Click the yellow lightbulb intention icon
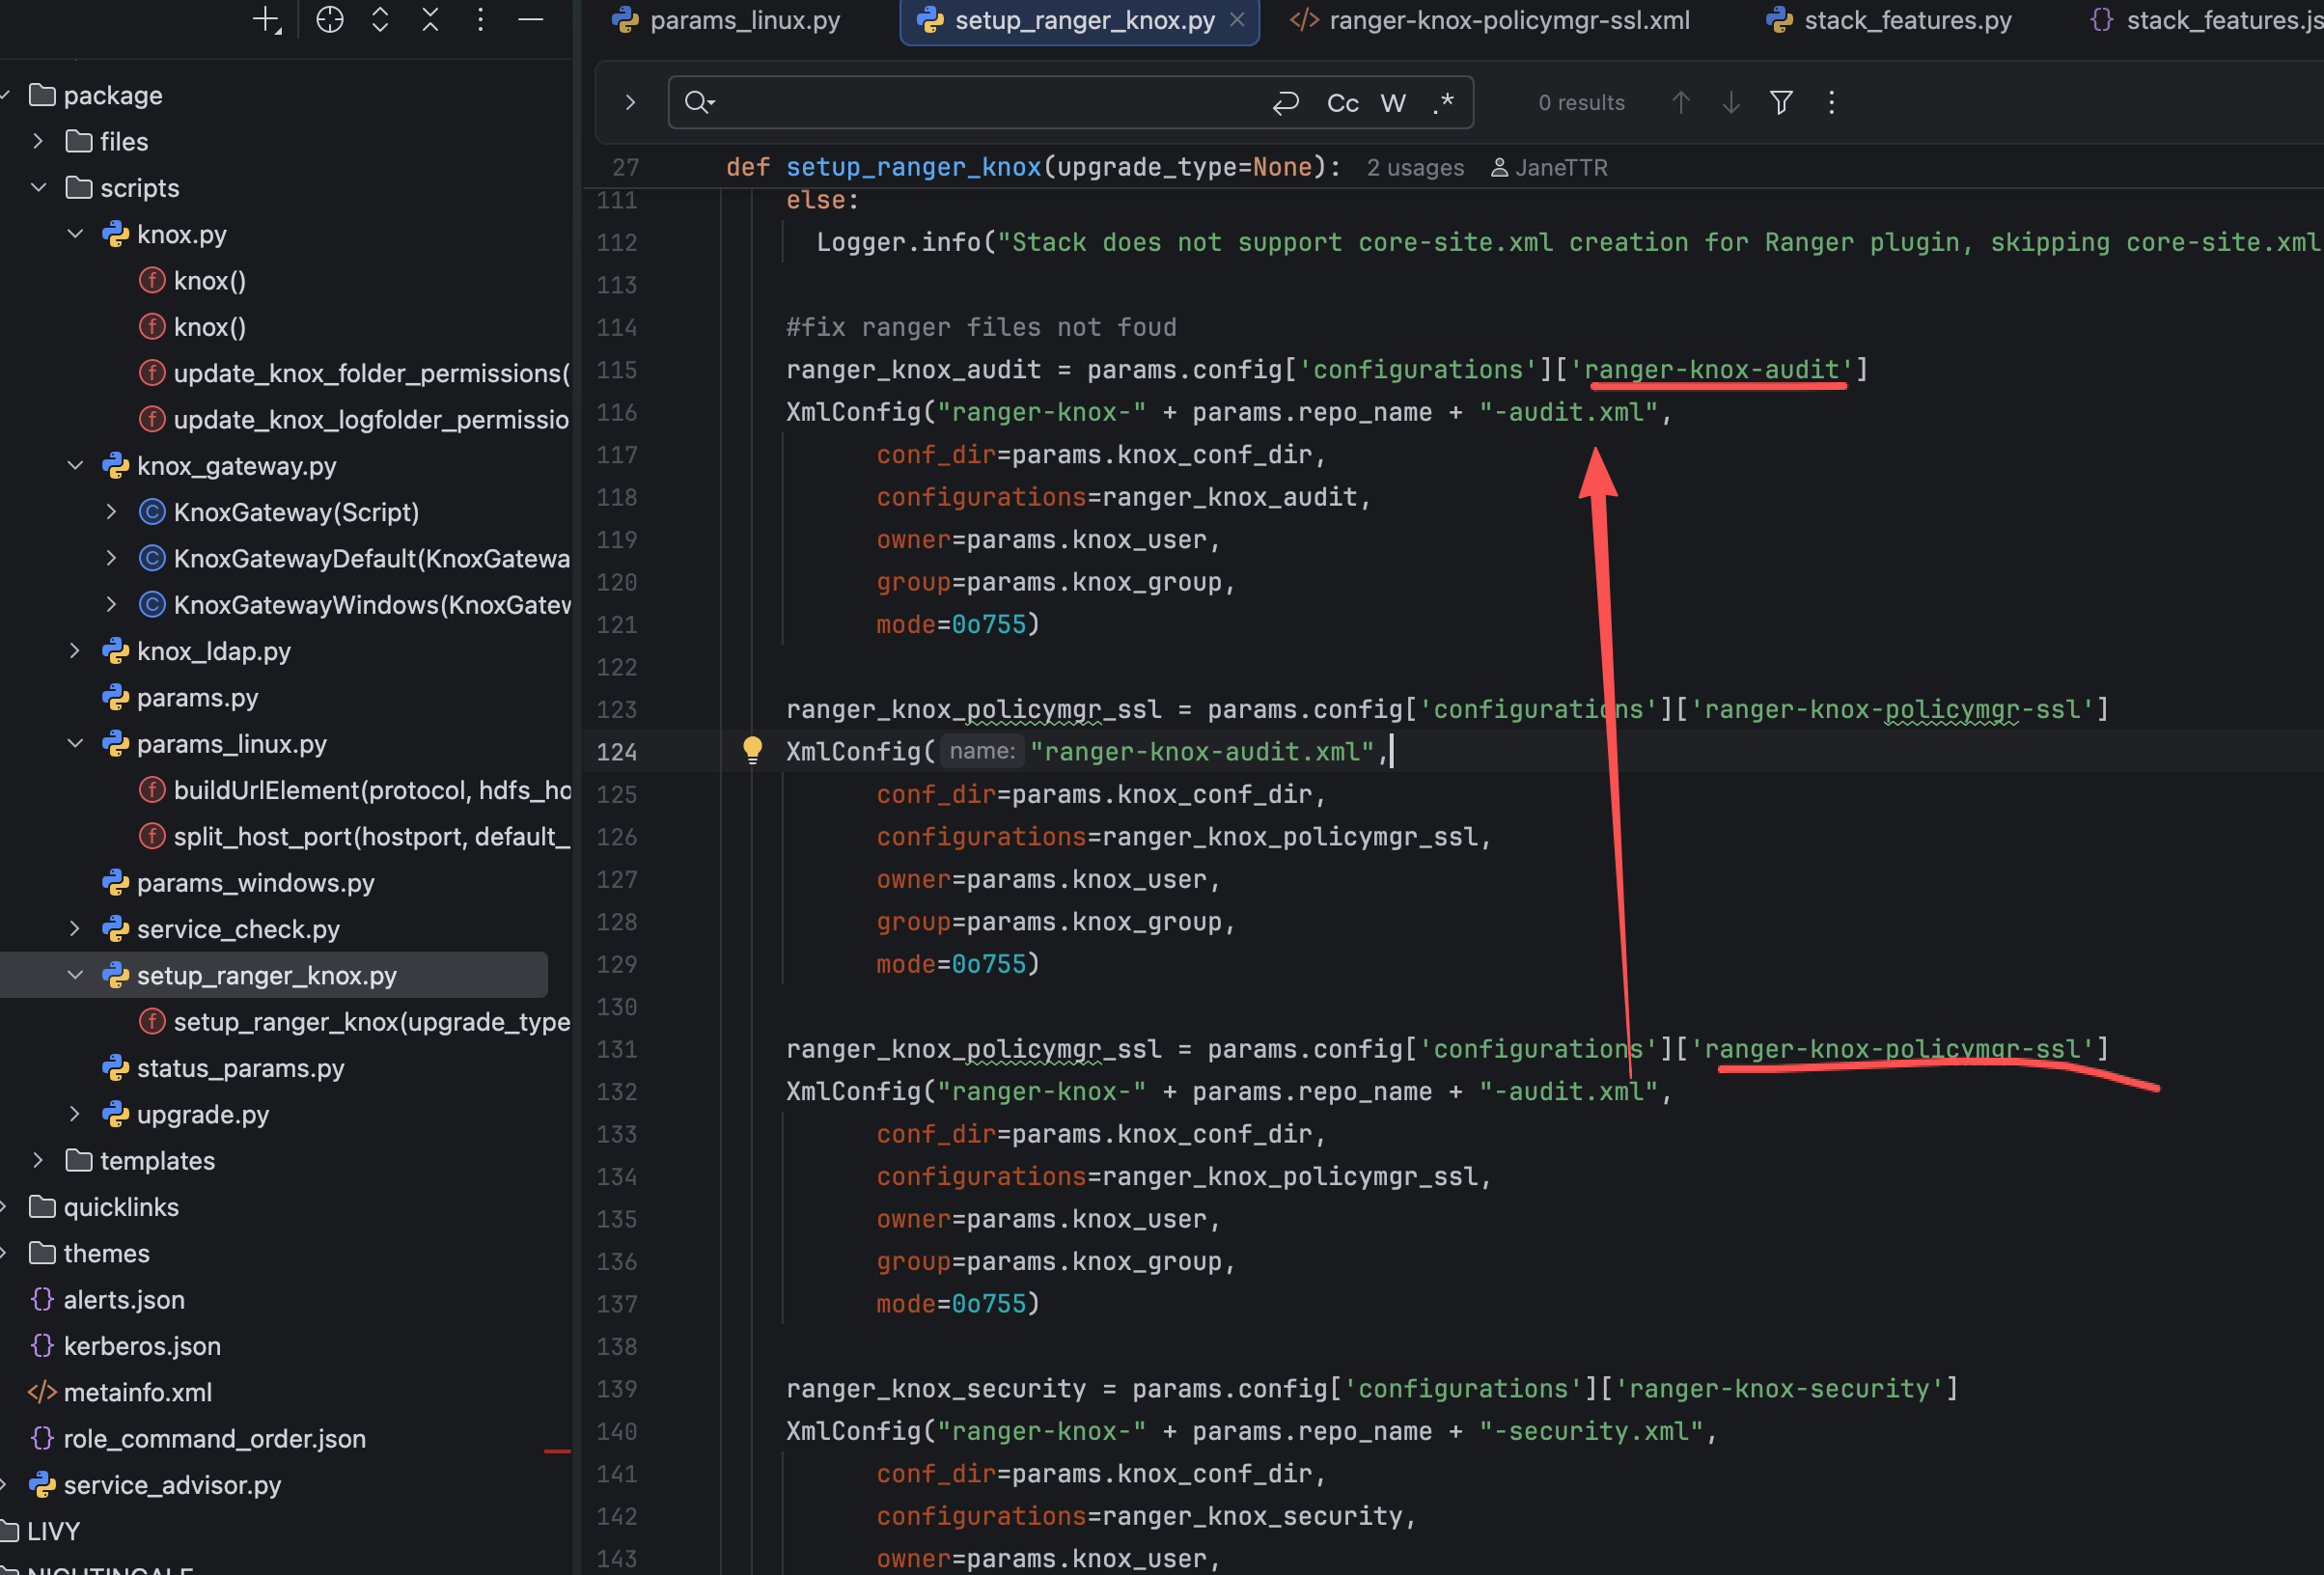 tap(752, 750)
